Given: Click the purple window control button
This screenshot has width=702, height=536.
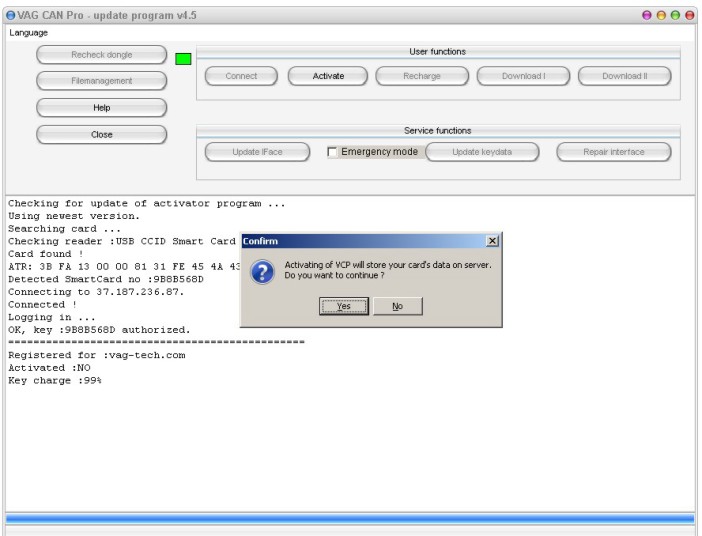Looking at the screenshot, I should click(646, 15).
